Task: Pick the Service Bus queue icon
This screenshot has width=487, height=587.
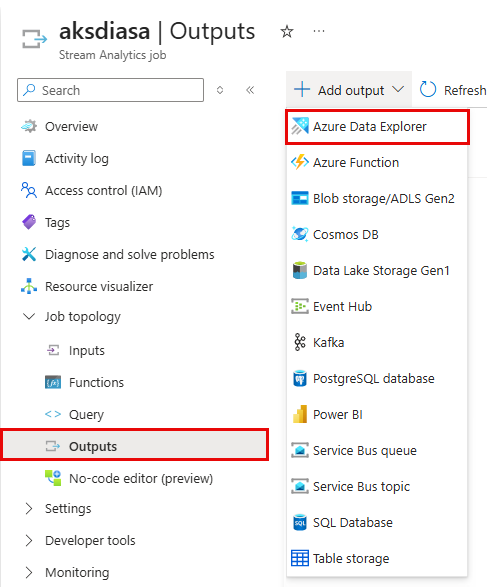Action: [x=300, y=450]
